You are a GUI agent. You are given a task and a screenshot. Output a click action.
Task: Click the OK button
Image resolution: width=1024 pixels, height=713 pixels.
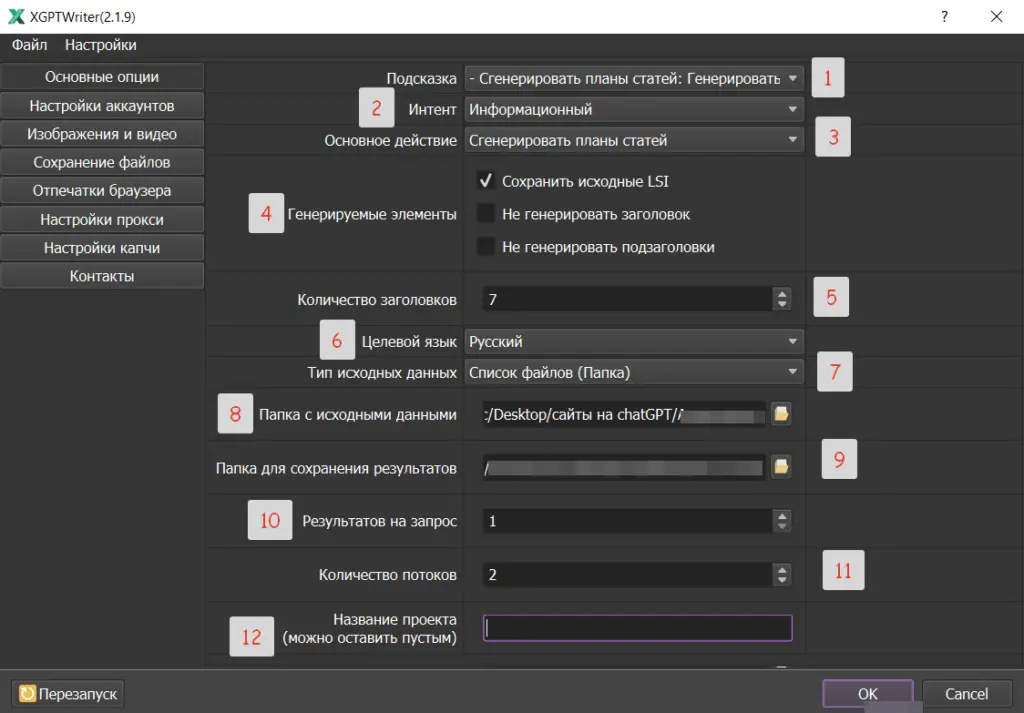868,693
